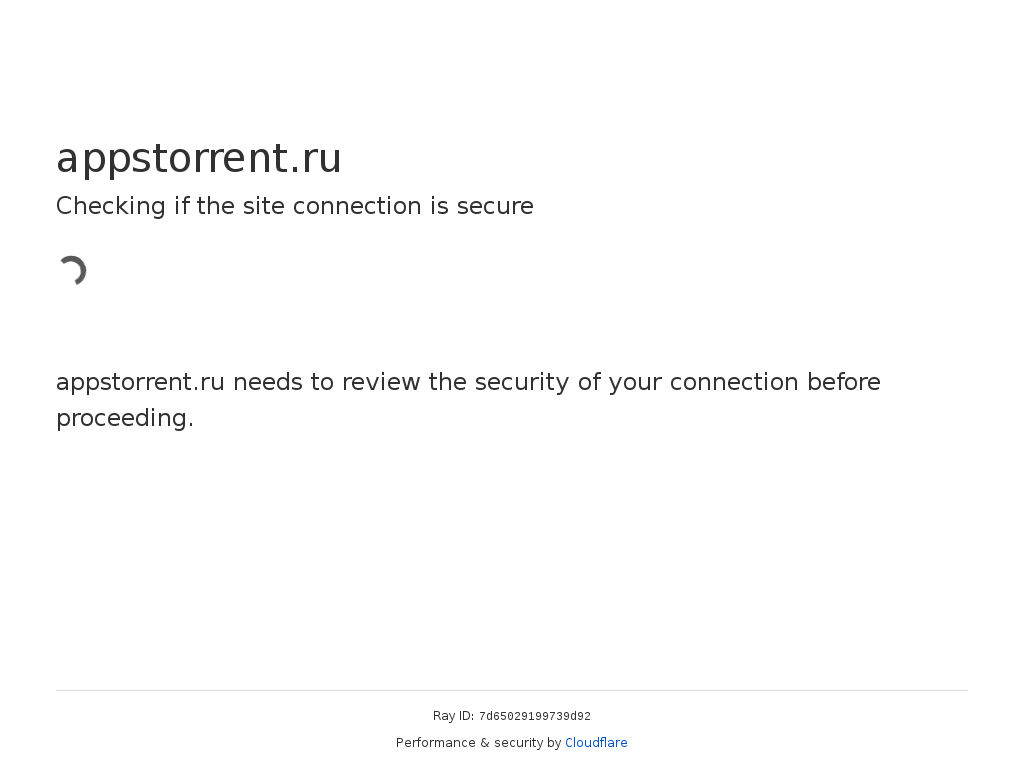Click the horizontal divider line above footer
1024x768 pixels.
point(512,690)
